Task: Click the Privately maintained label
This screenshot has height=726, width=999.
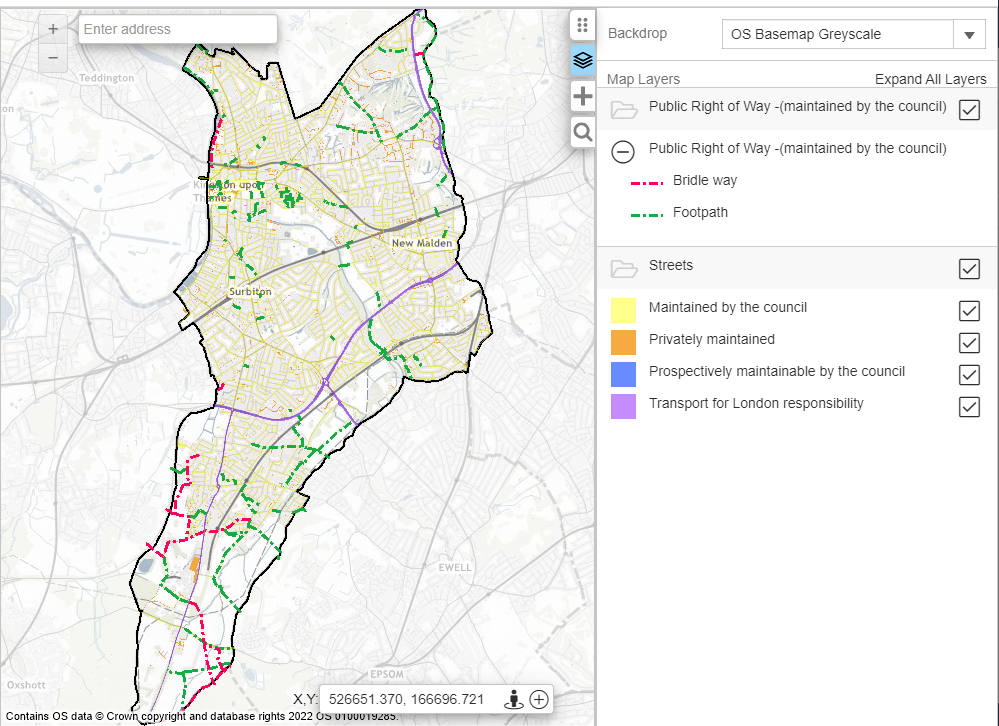Action: [712, 339]
